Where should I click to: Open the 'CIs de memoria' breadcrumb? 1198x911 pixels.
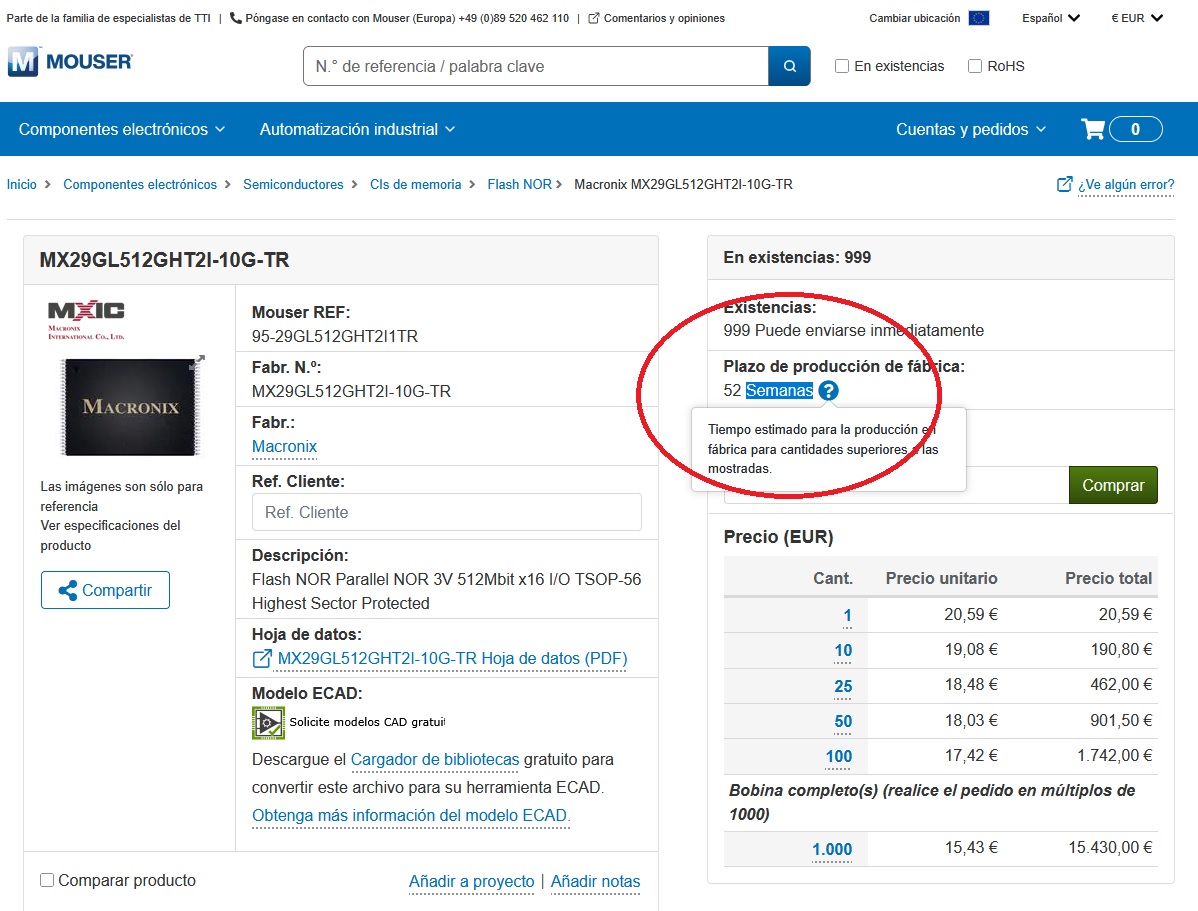click(416, 184)
